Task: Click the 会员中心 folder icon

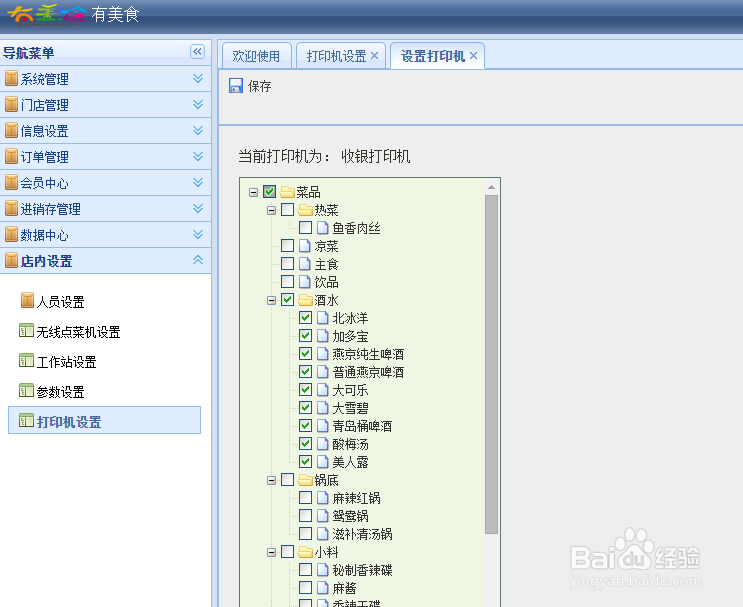Action: tap(11, 183)
